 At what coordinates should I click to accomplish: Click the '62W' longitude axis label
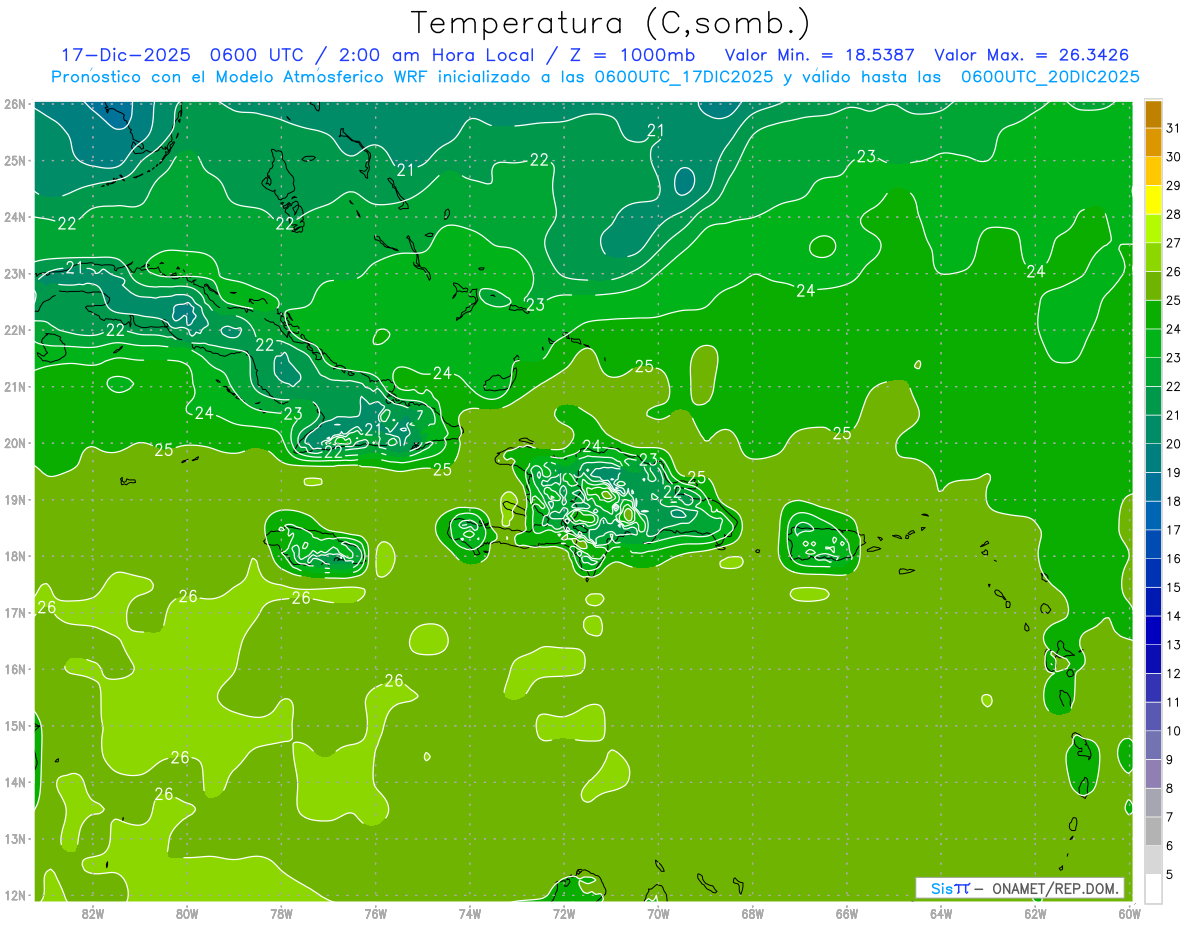click(x=1035, y=913)
